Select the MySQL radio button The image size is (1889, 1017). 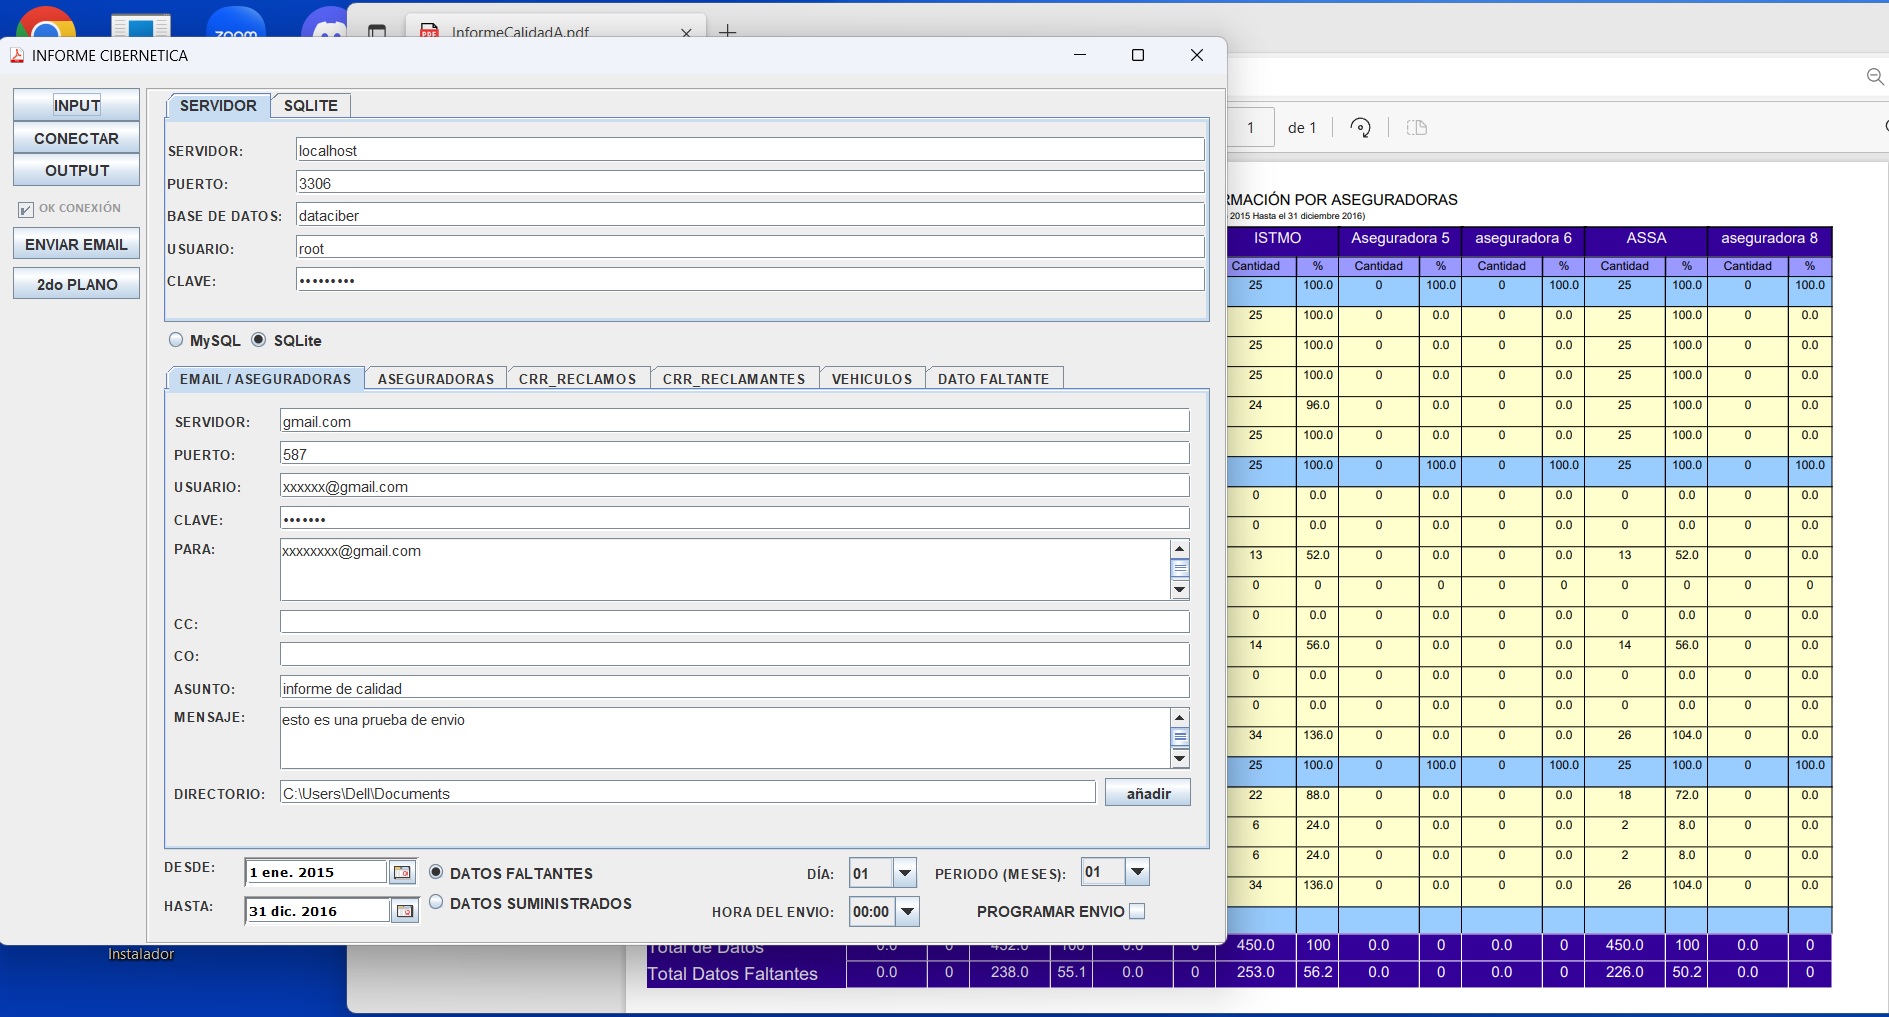[175, 340]
